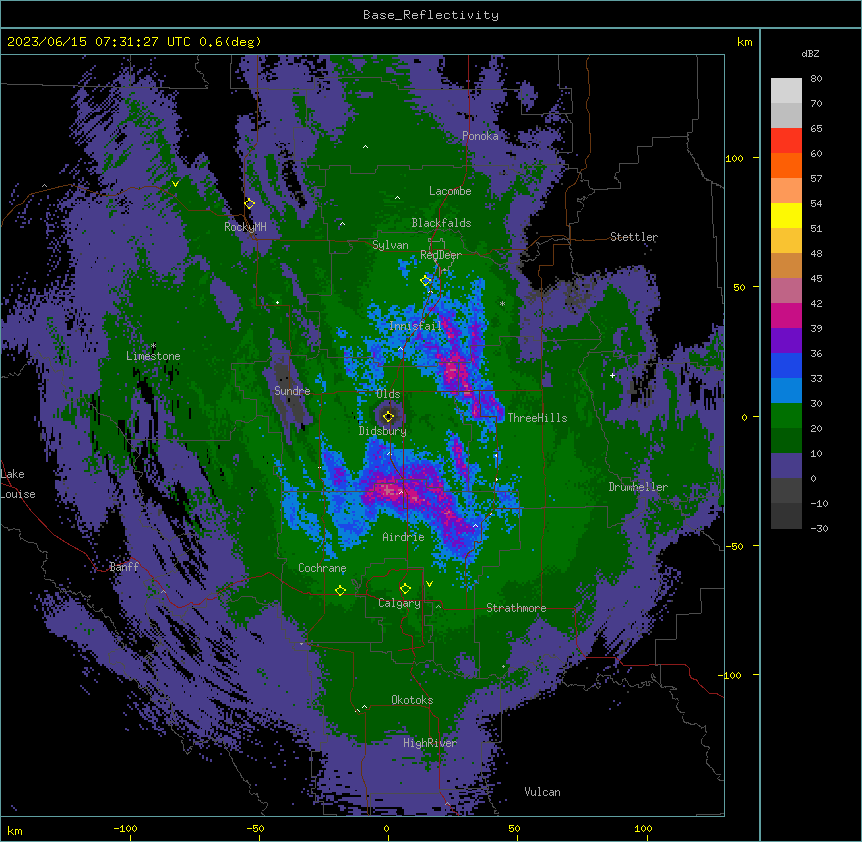Viewport: 862px width, 842px height.
Task: Click the yellow diamond marker above Calgary
Action: 405,589
